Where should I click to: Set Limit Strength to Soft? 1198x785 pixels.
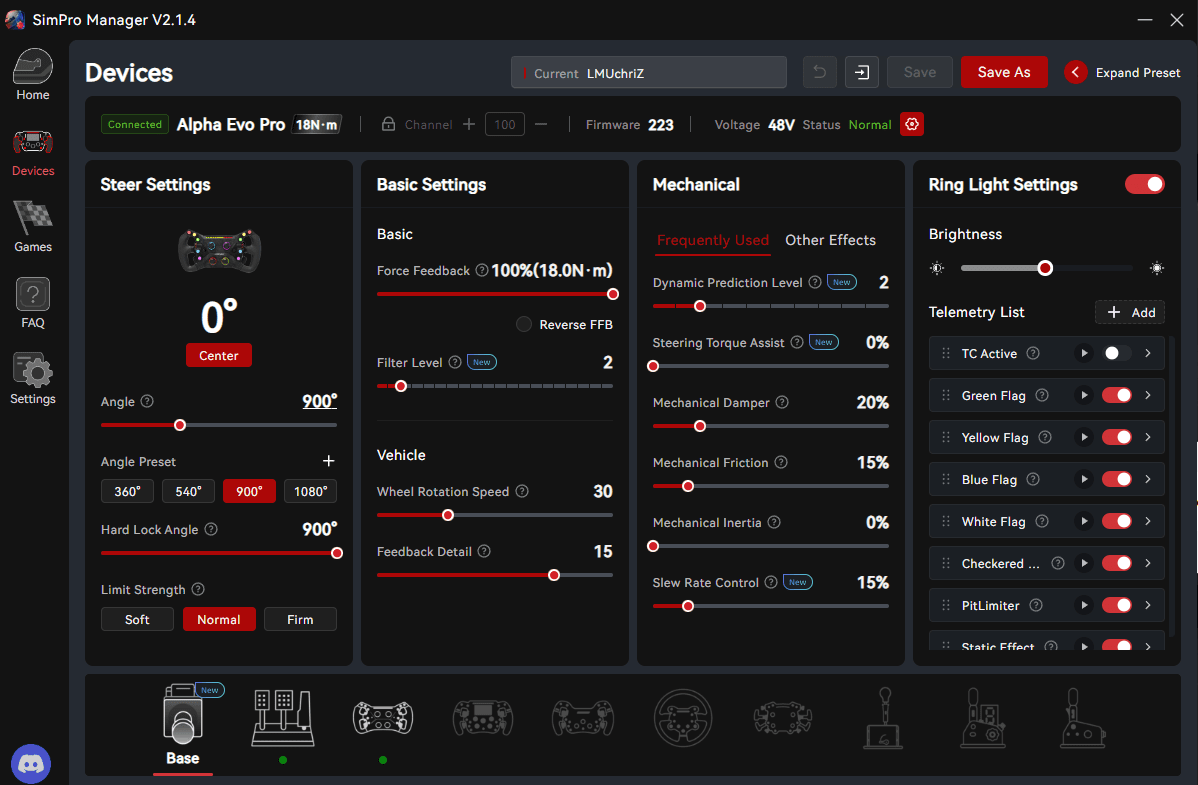point(137,619)
